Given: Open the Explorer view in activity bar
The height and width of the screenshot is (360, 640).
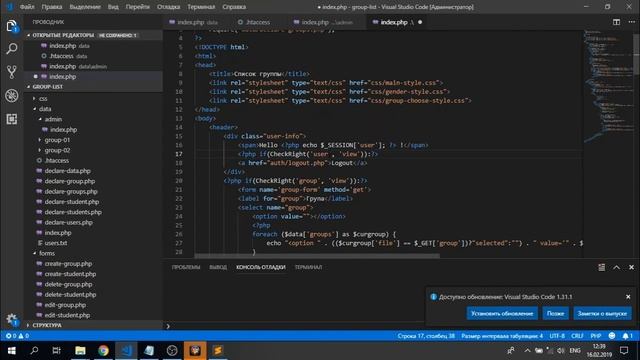Looking at the screenshot, I should (12, 27).
